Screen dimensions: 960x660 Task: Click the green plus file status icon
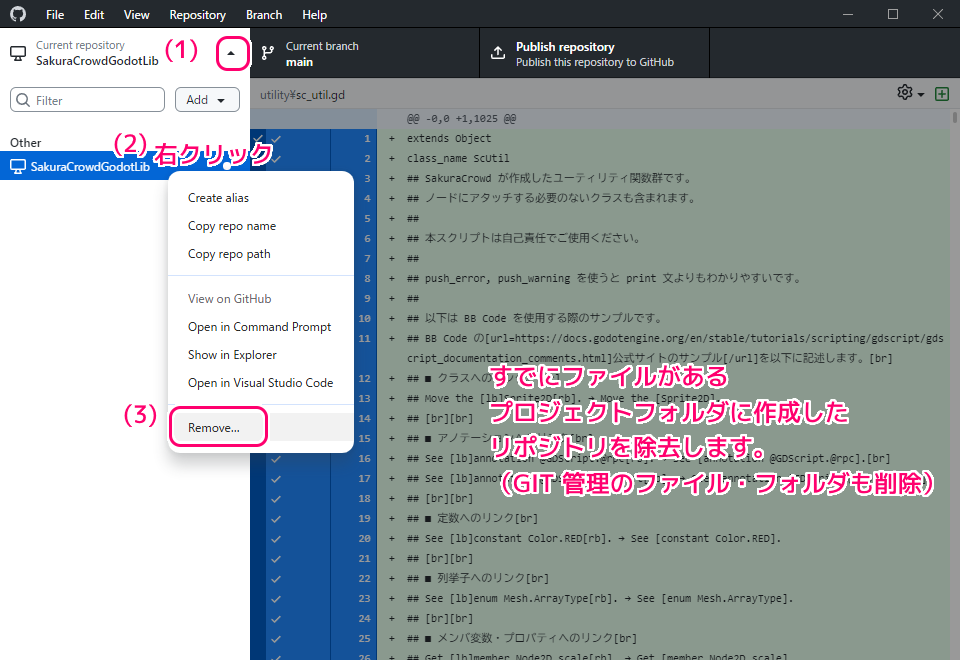[x=942, y=94]
